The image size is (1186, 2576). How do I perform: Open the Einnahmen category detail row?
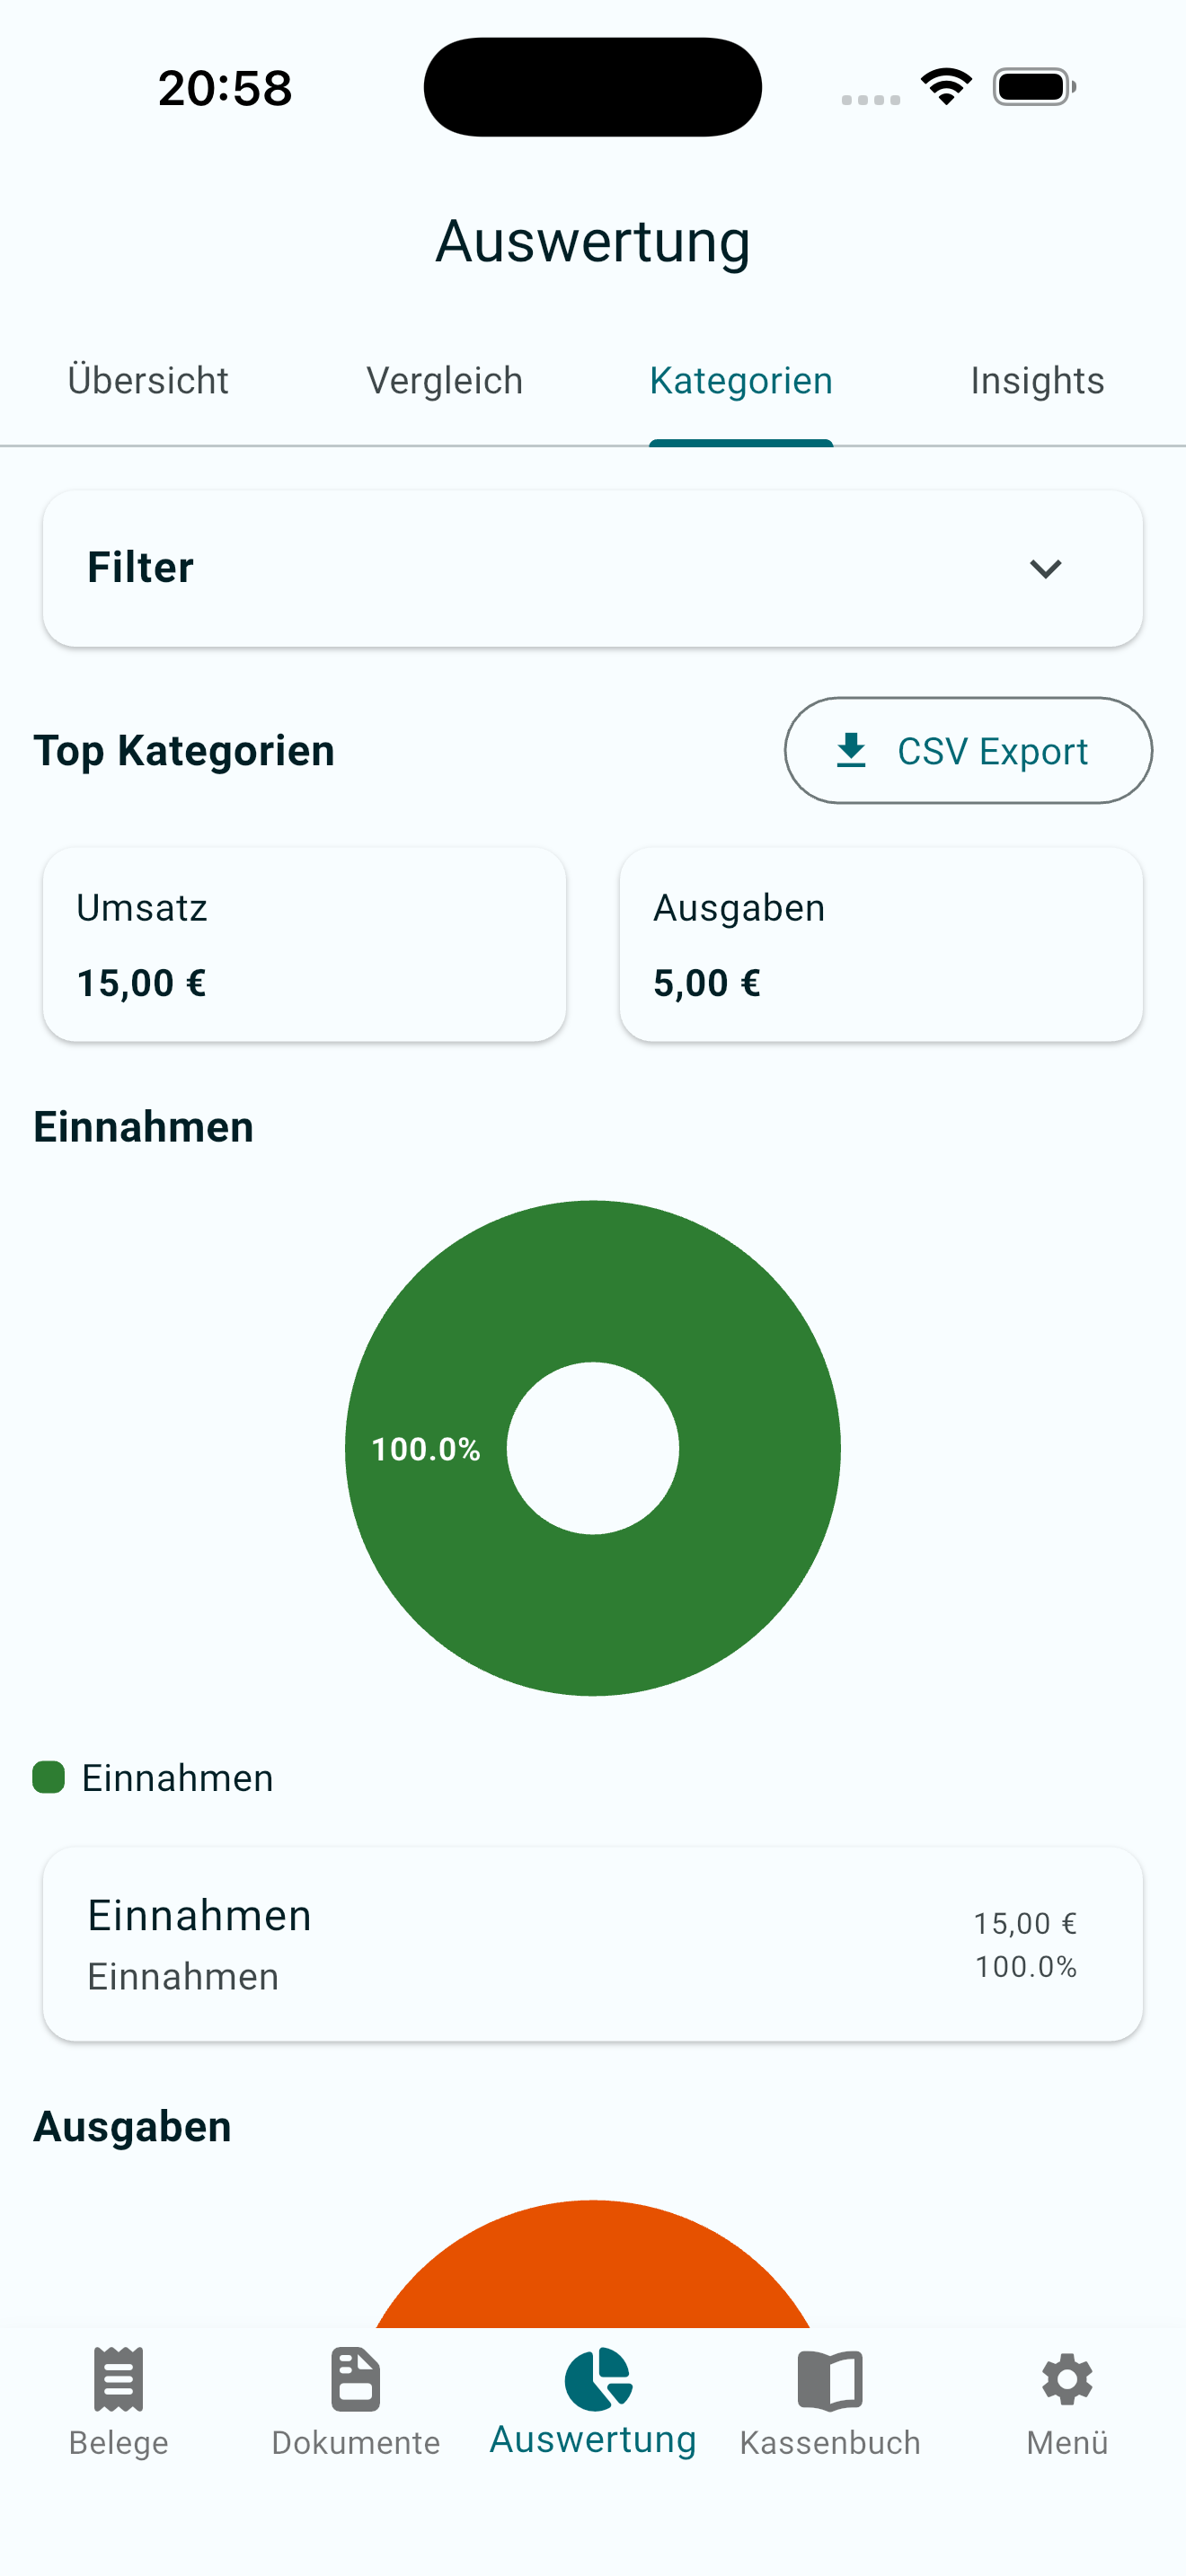tap(592, 1944)
